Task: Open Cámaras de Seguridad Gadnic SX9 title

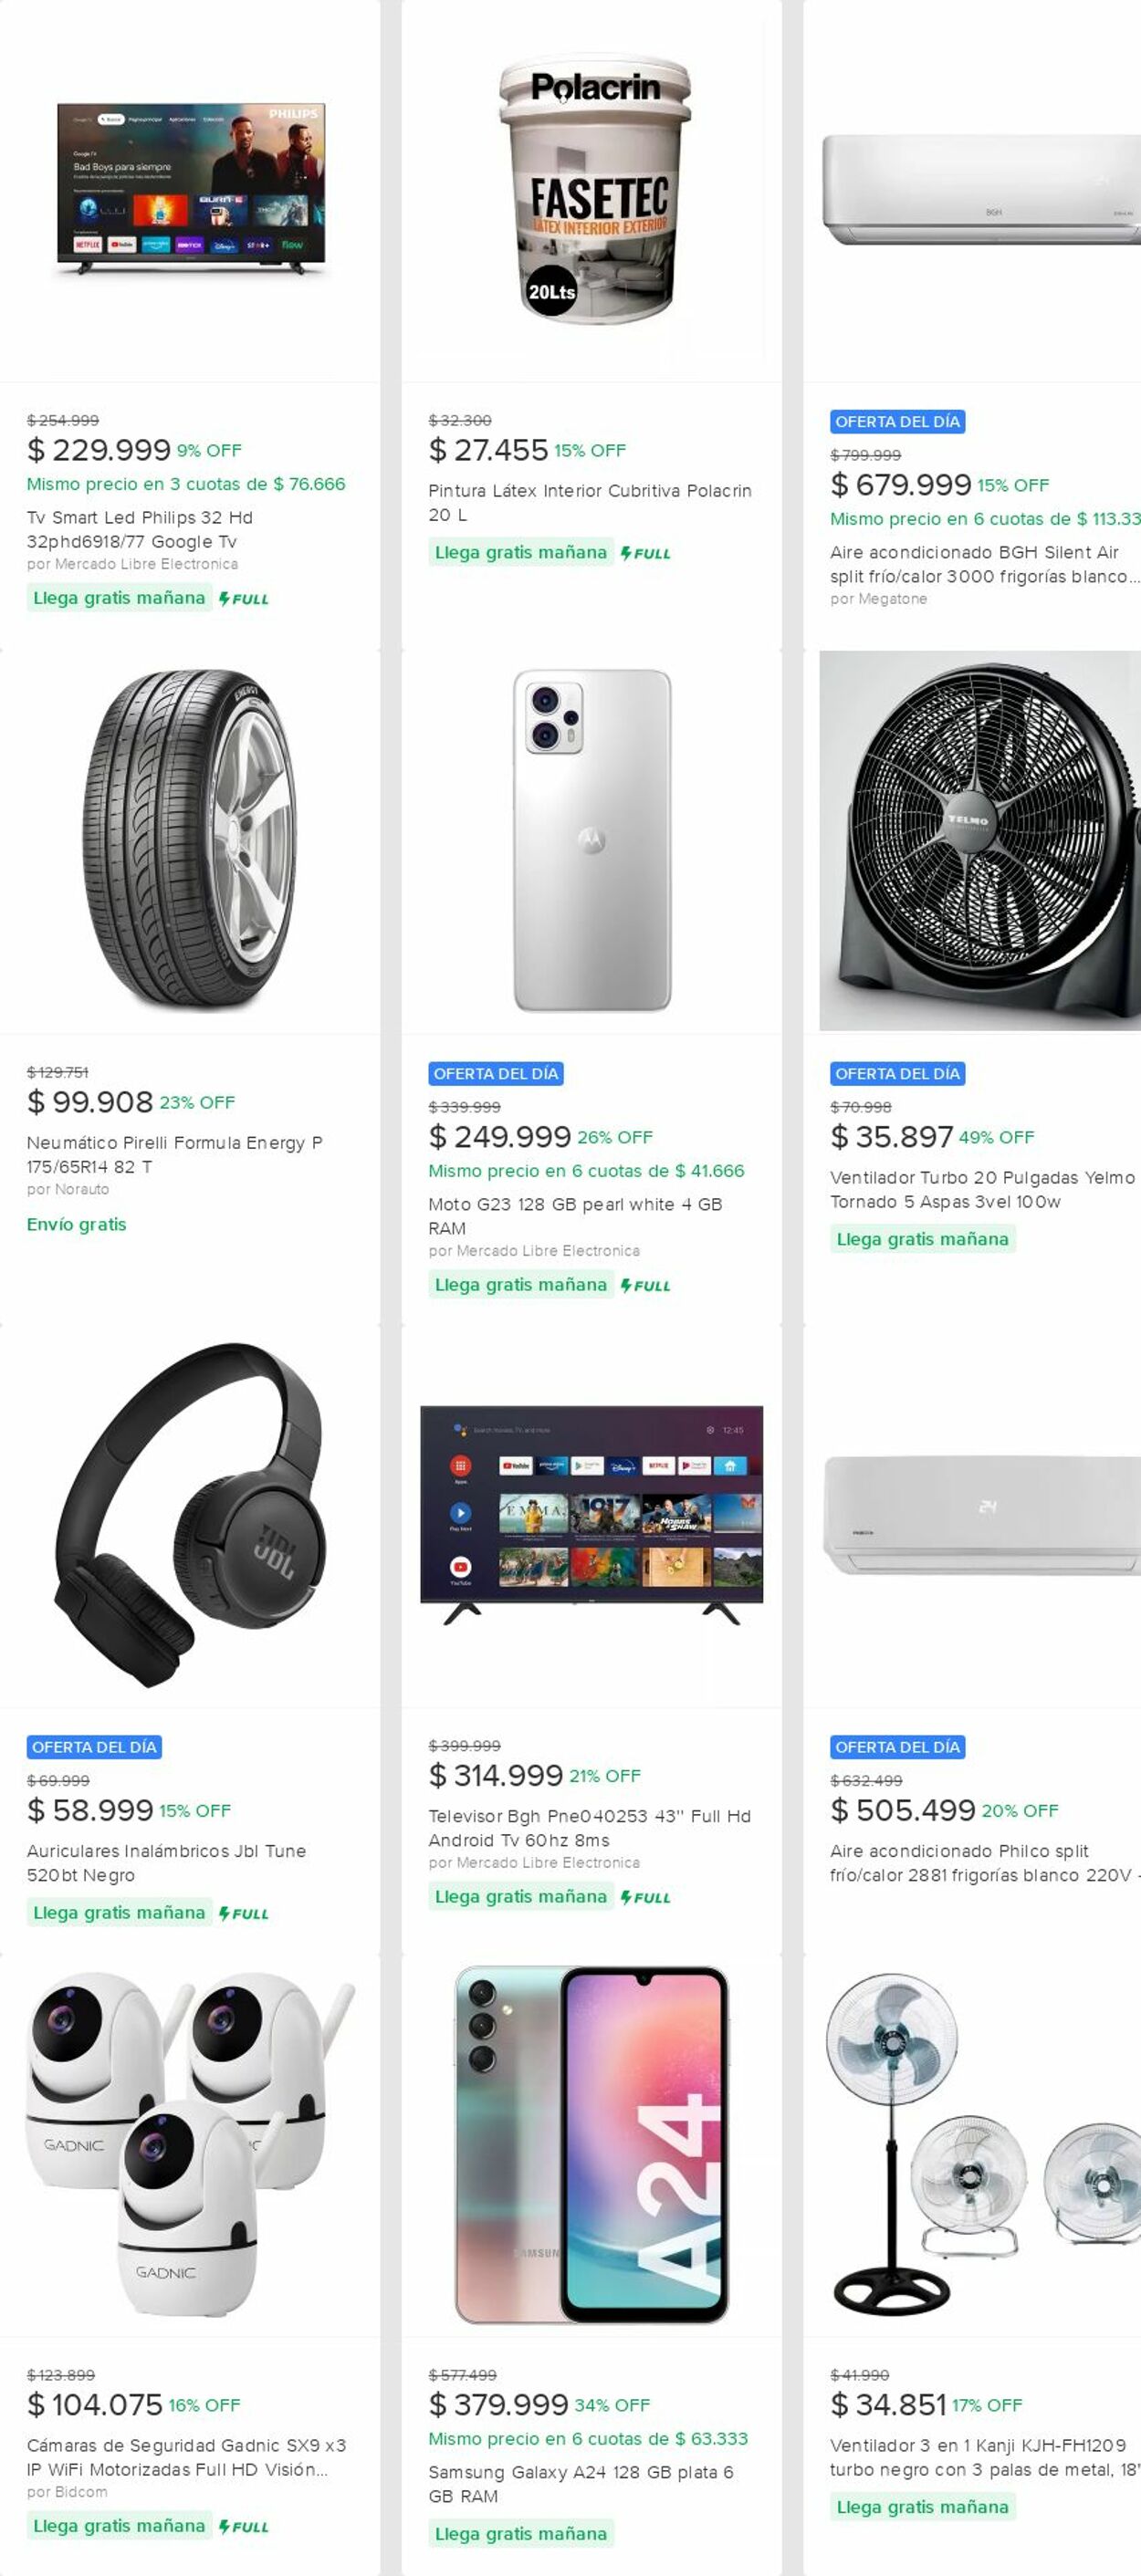Action: pyautogui.click(x=186, y=2457)
